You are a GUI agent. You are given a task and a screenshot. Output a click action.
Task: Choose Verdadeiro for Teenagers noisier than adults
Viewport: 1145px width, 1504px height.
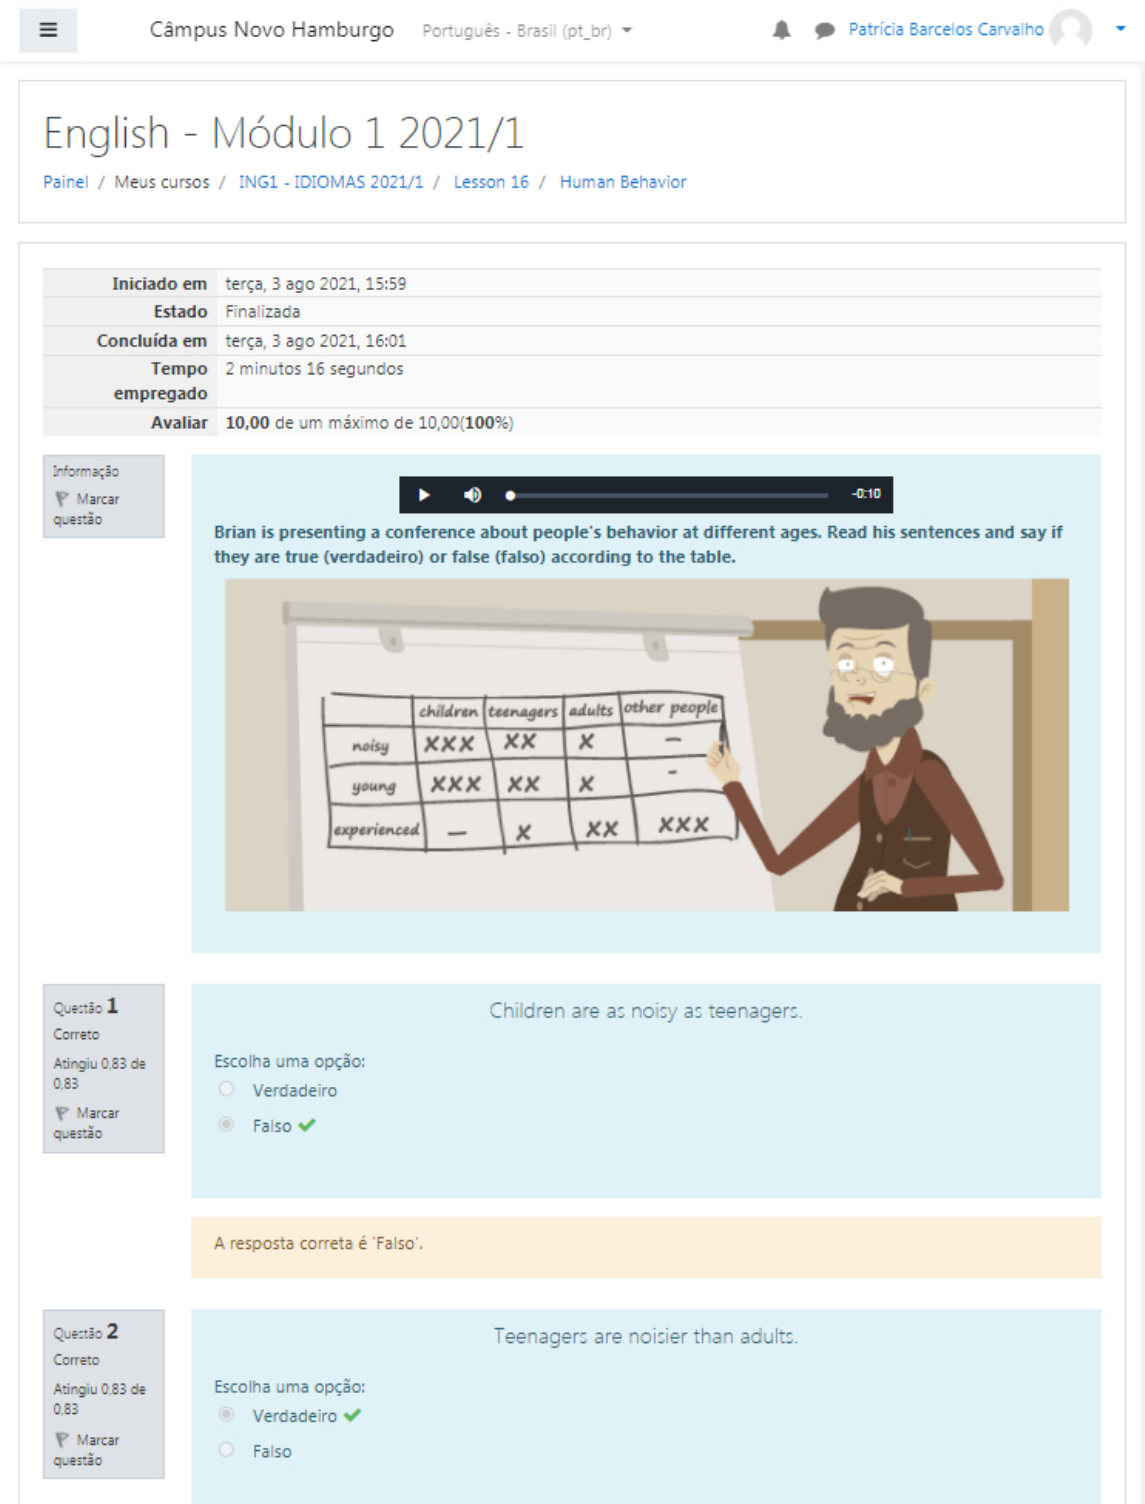pos(227,1415)
